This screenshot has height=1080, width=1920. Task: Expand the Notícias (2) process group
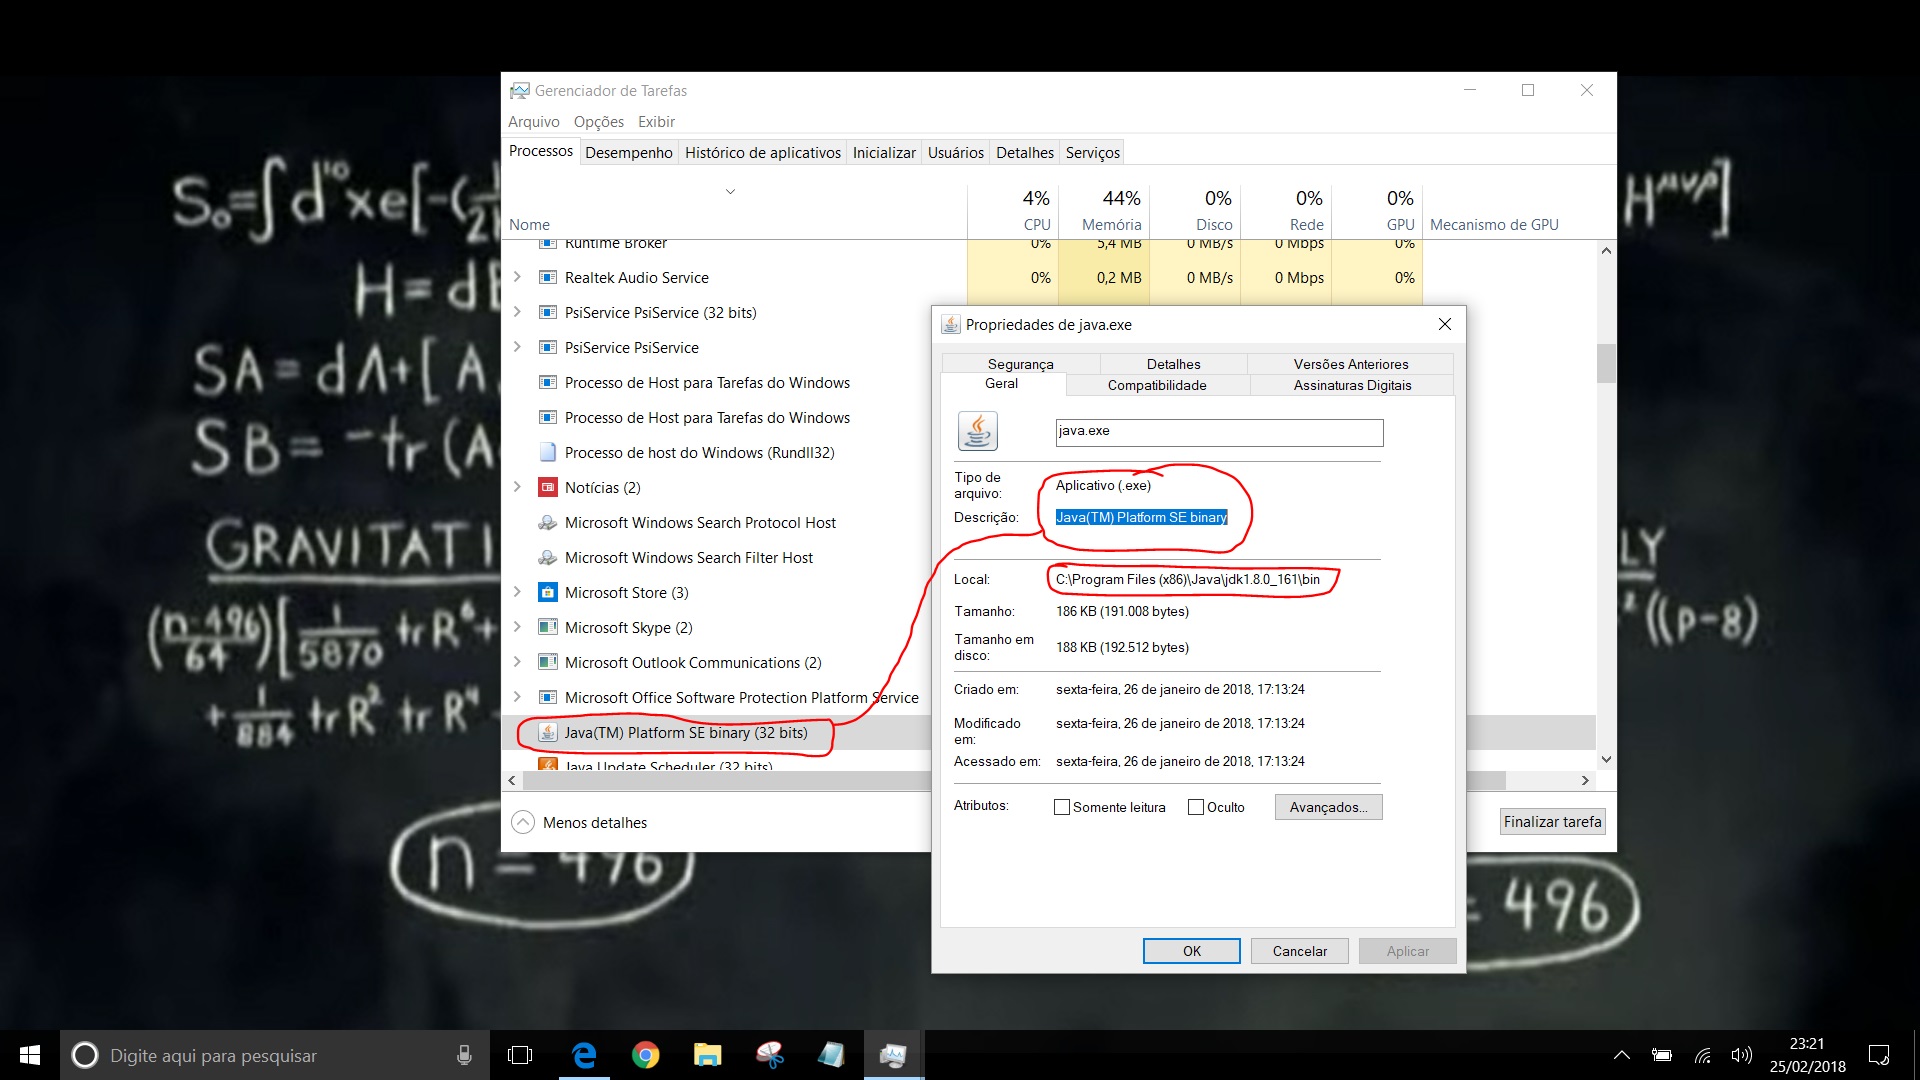tap(517, 487)
